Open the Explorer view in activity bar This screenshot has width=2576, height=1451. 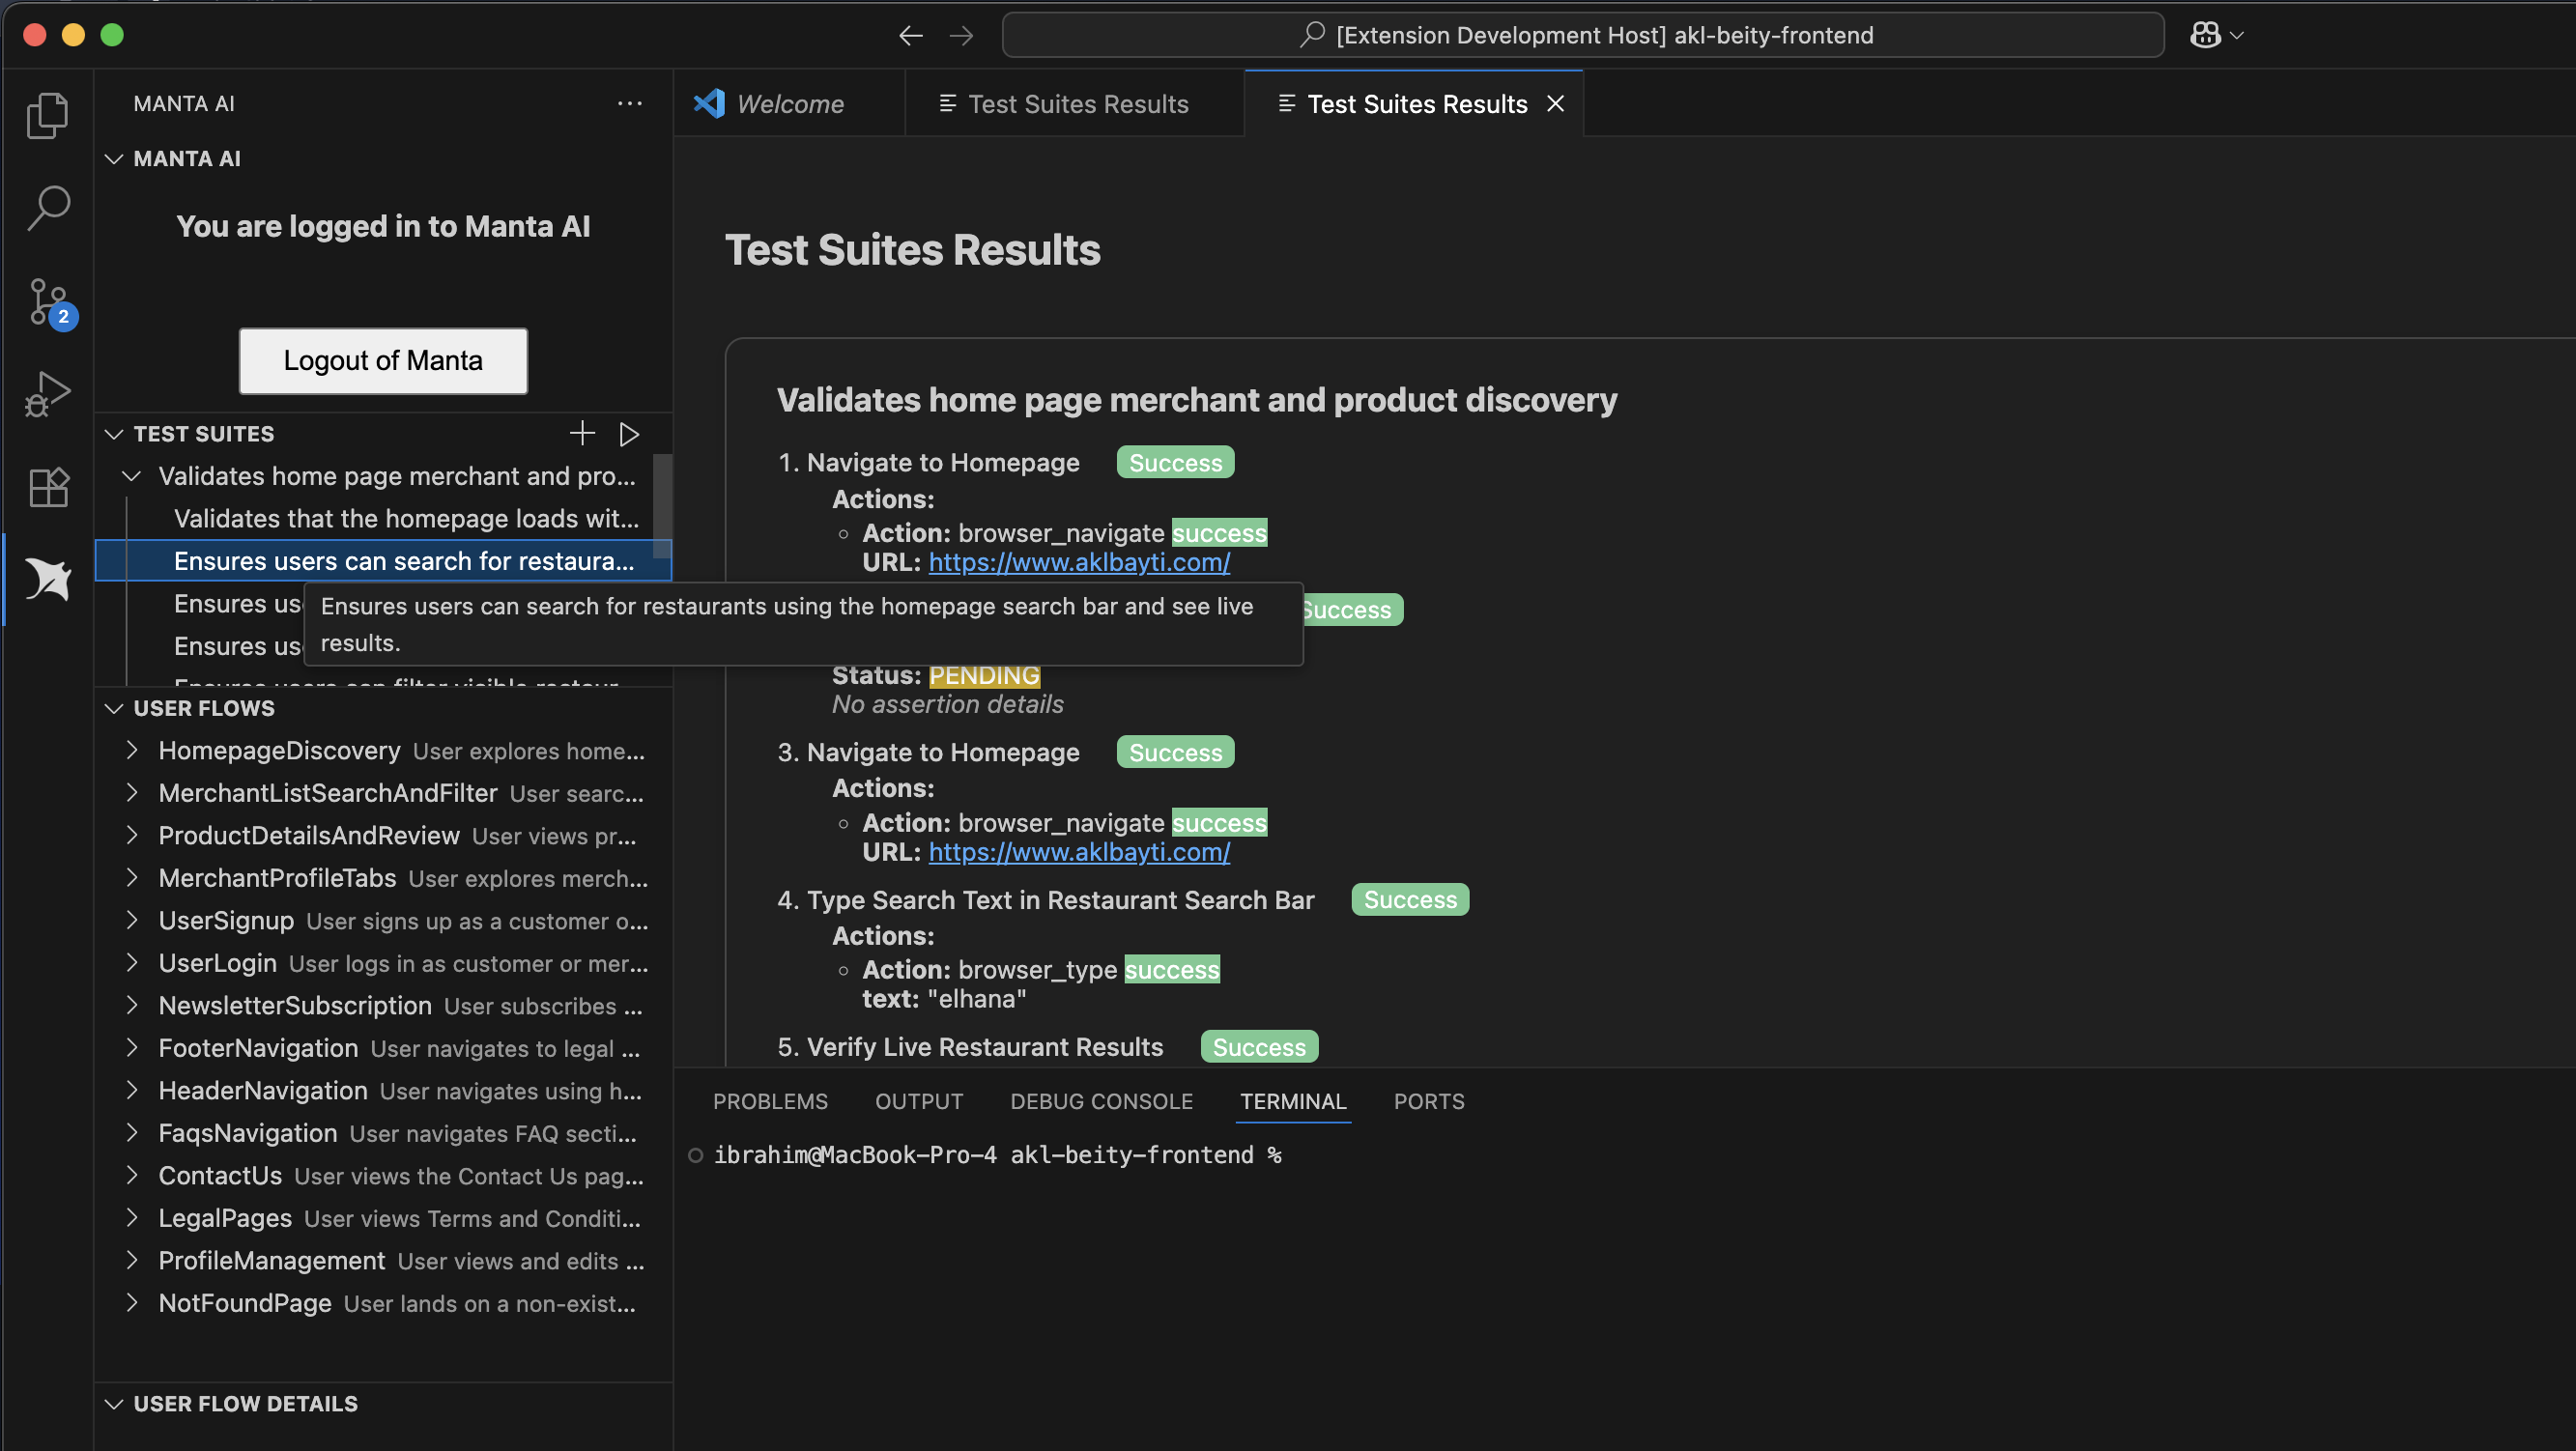(x=47, y=116)
